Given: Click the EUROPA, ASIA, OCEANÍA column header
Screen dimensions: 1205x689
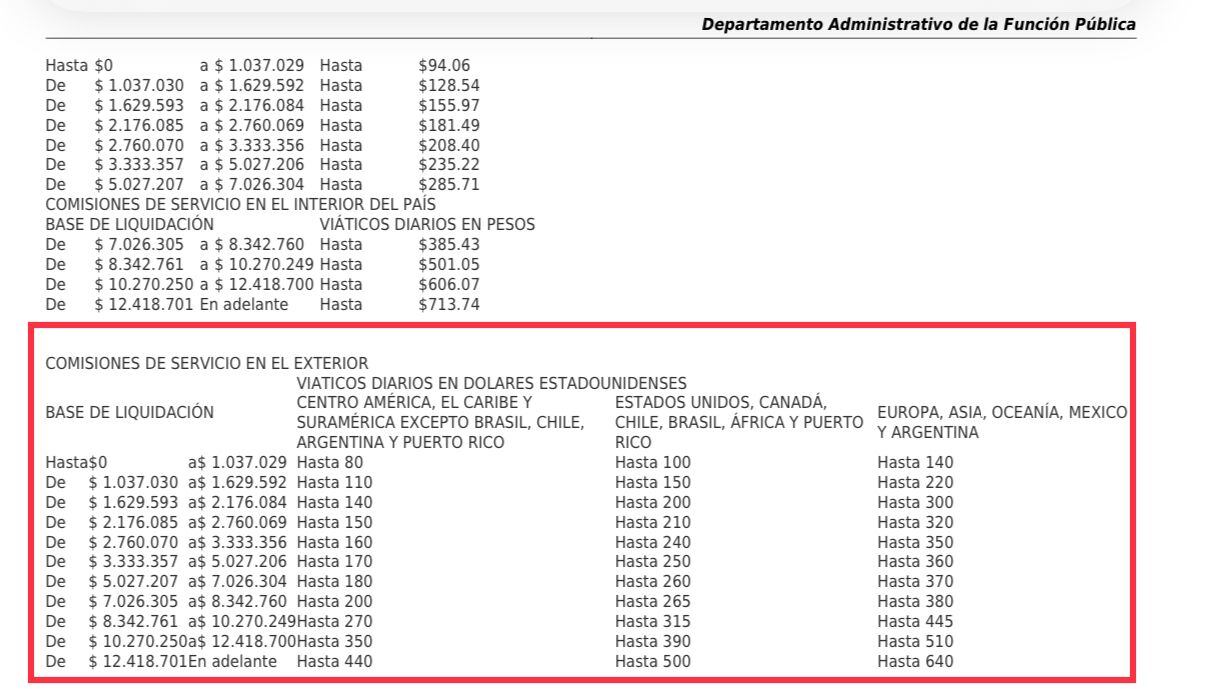Looking at the screenshot, I should click(1002, 422).
